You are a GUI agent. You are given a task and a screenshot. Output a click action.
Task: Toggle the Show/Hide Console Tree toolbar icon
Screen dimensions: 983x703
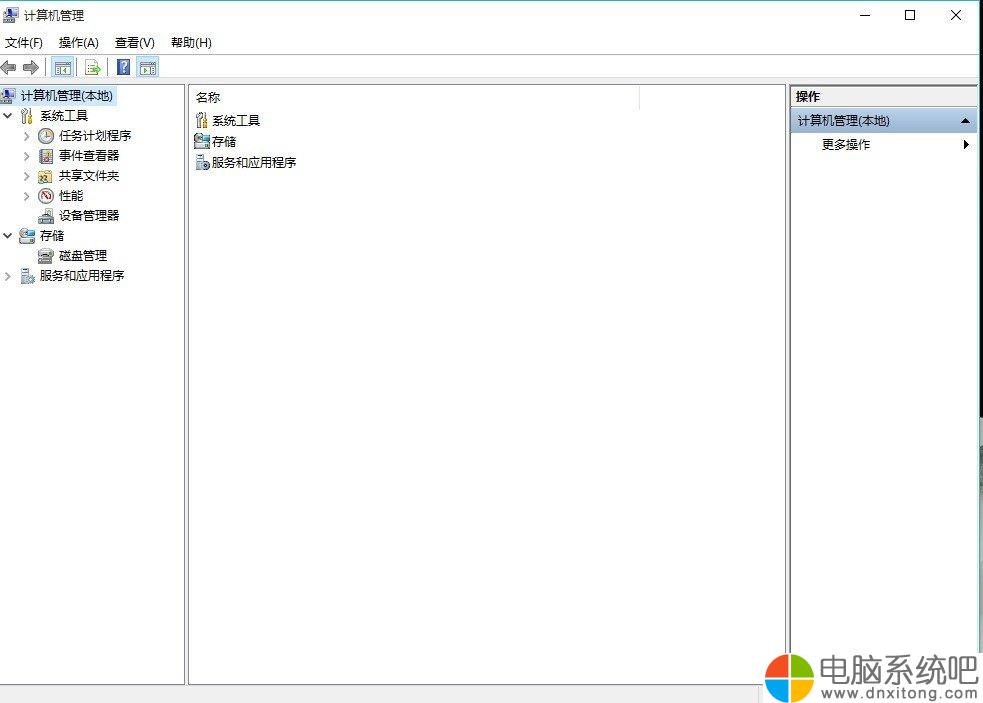tap(62, 67)
